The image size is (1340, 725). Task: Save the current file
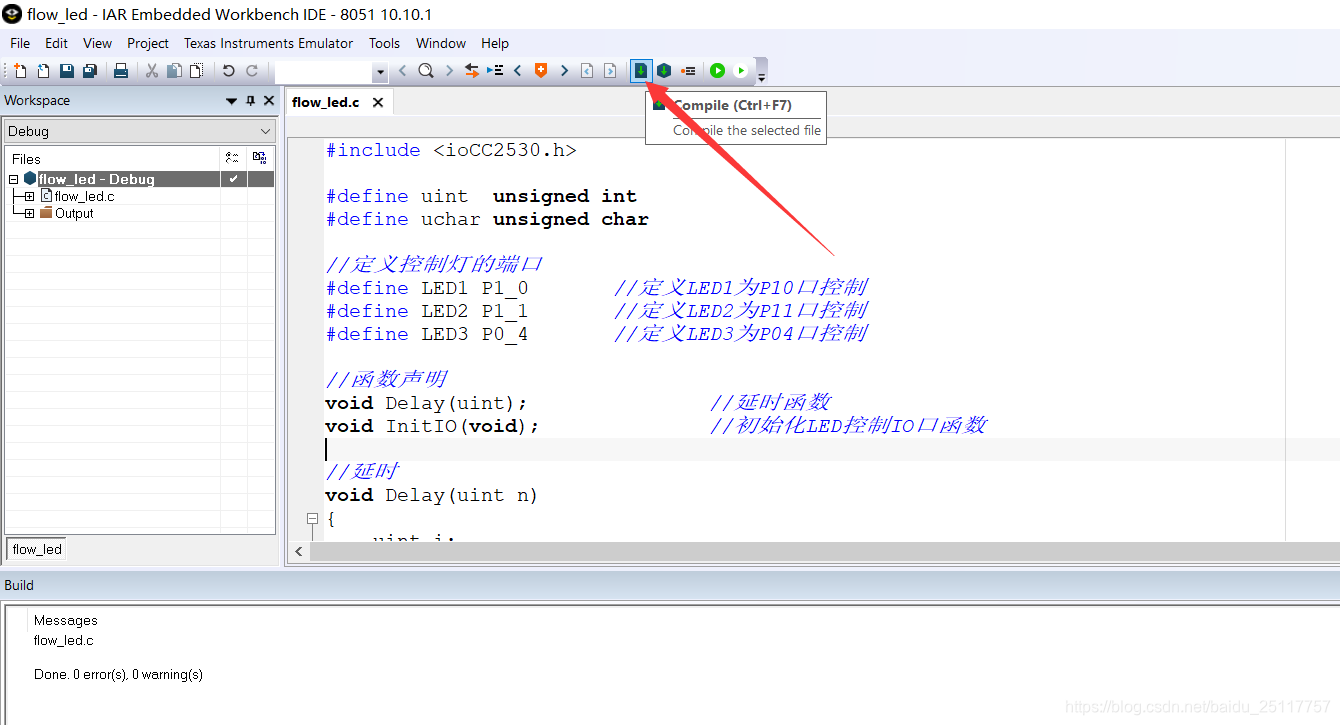click(66, 71)
